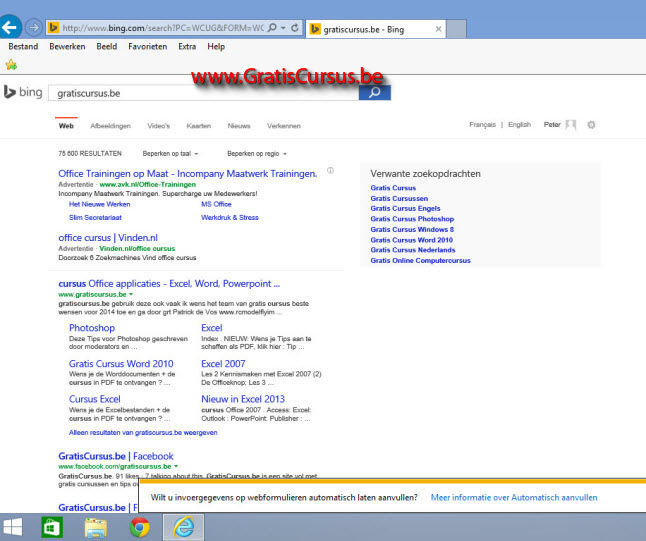Open the address bar autocomplete dropdown arrow
The image size is (646, 541).
(x=283, y=28)
